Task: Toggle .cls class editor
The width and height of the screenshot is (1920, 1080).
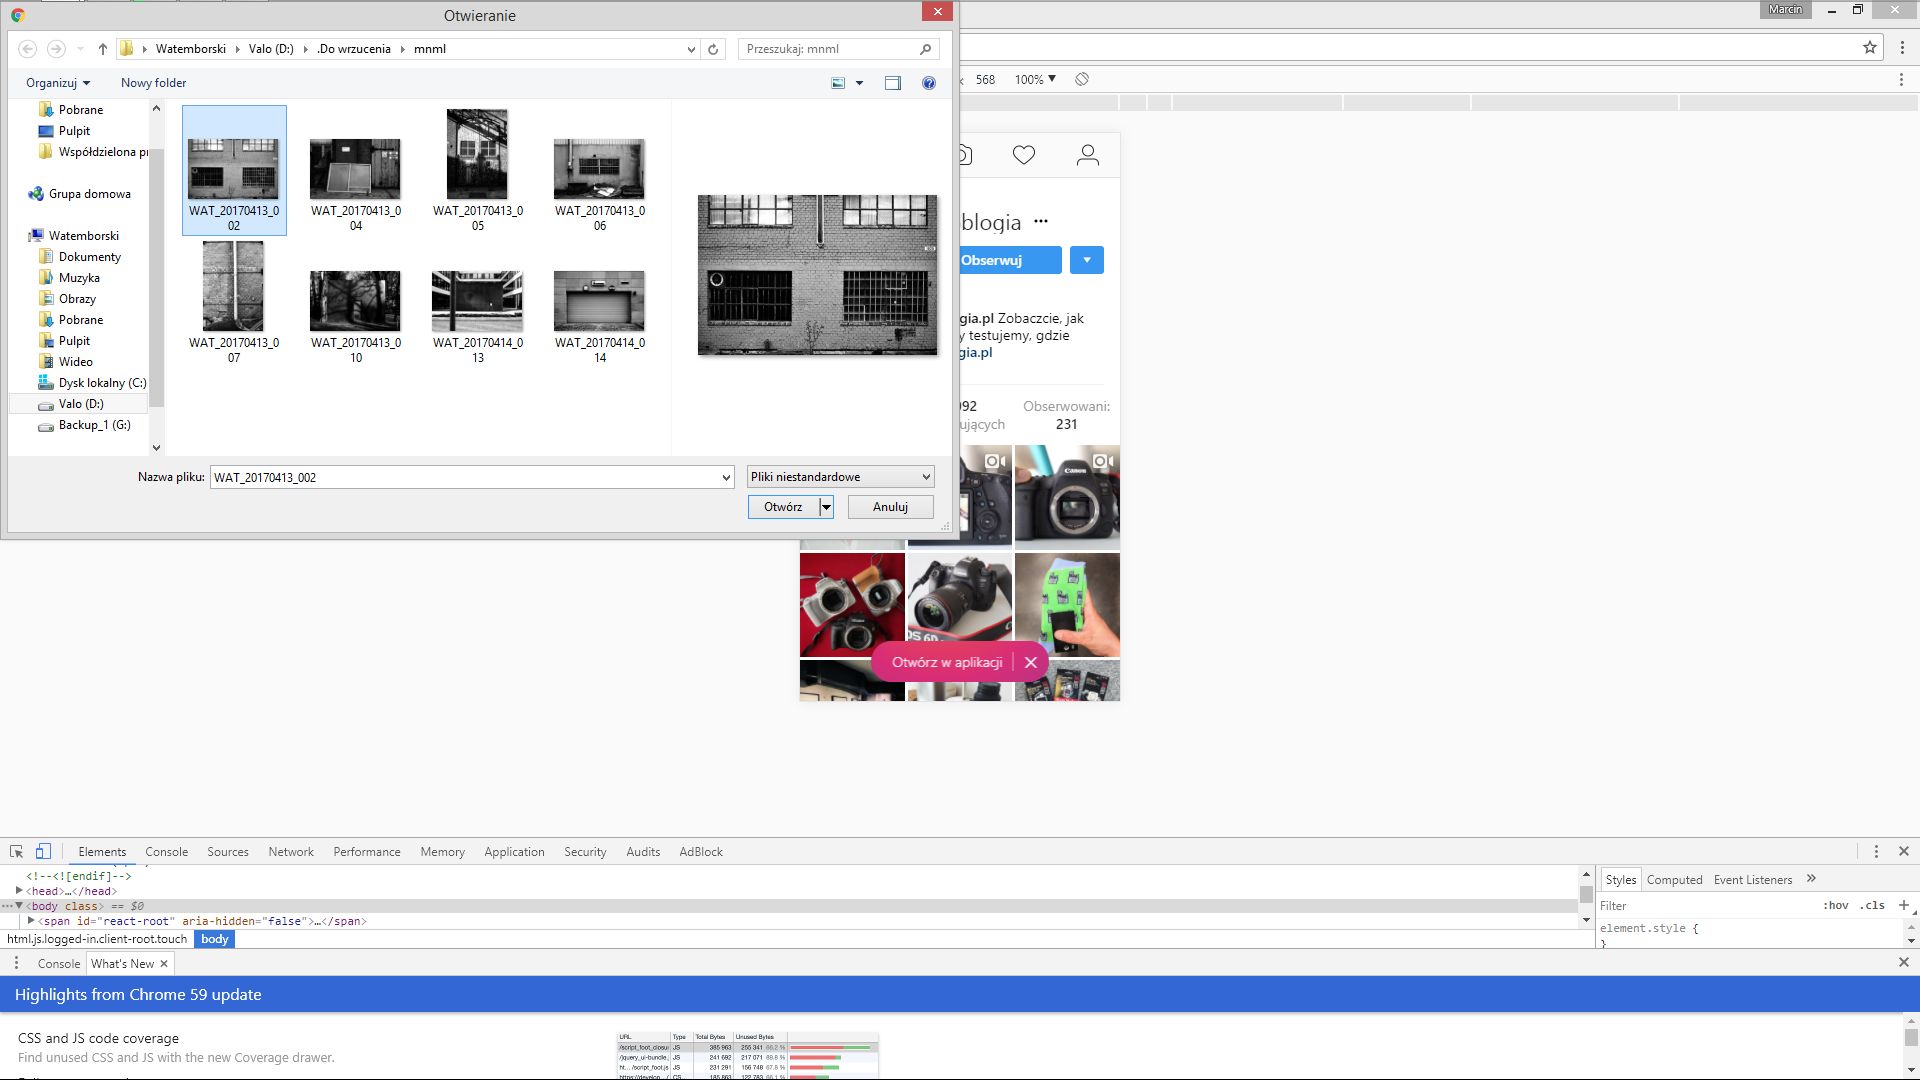Action: [1873, 905]
